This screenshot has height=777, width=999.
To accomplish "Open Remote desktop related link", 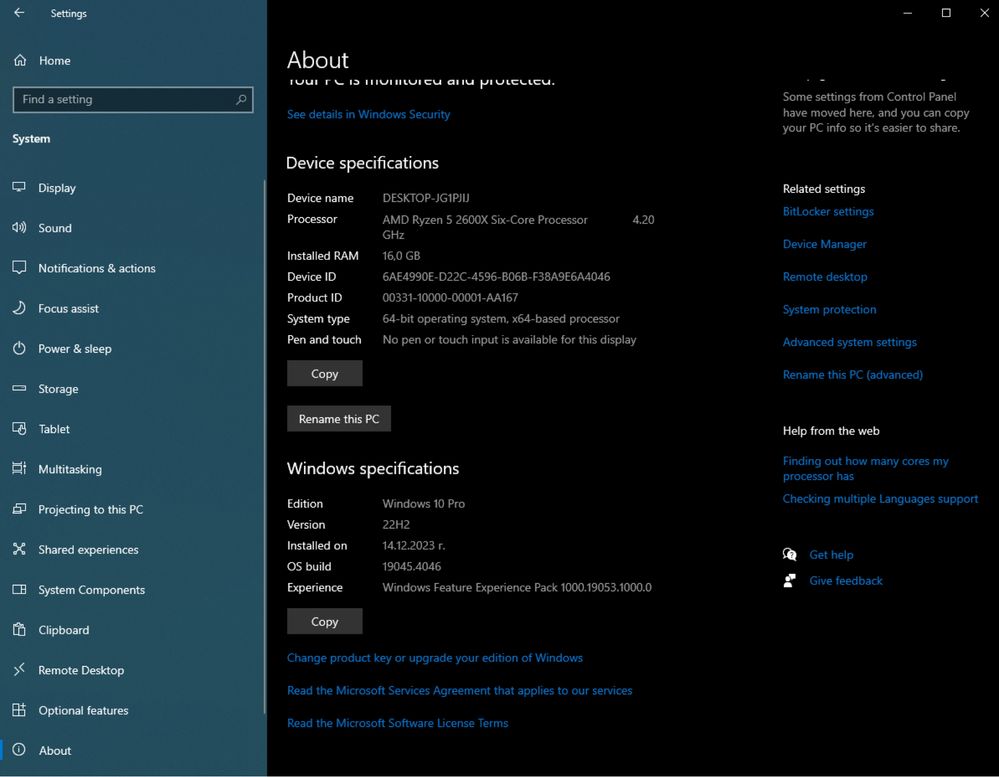I will 824,276.
